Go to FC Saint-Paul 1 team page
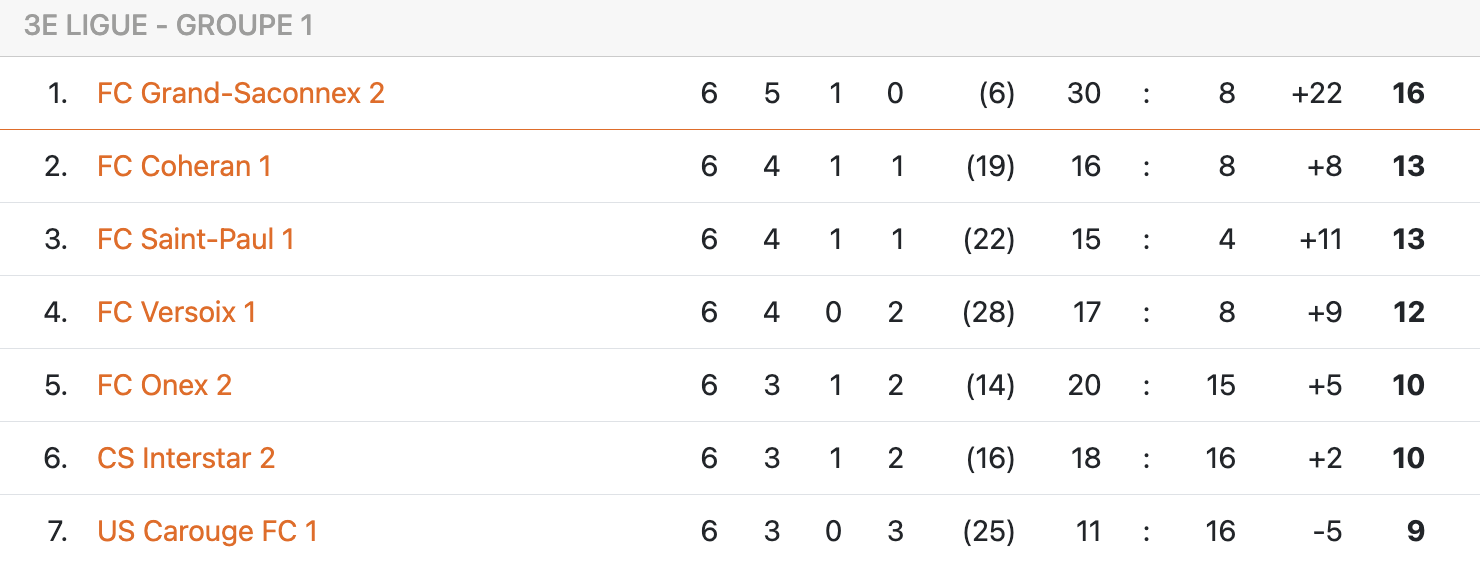The width and height of the screenshot is (1480, 564). pos(196,239)
